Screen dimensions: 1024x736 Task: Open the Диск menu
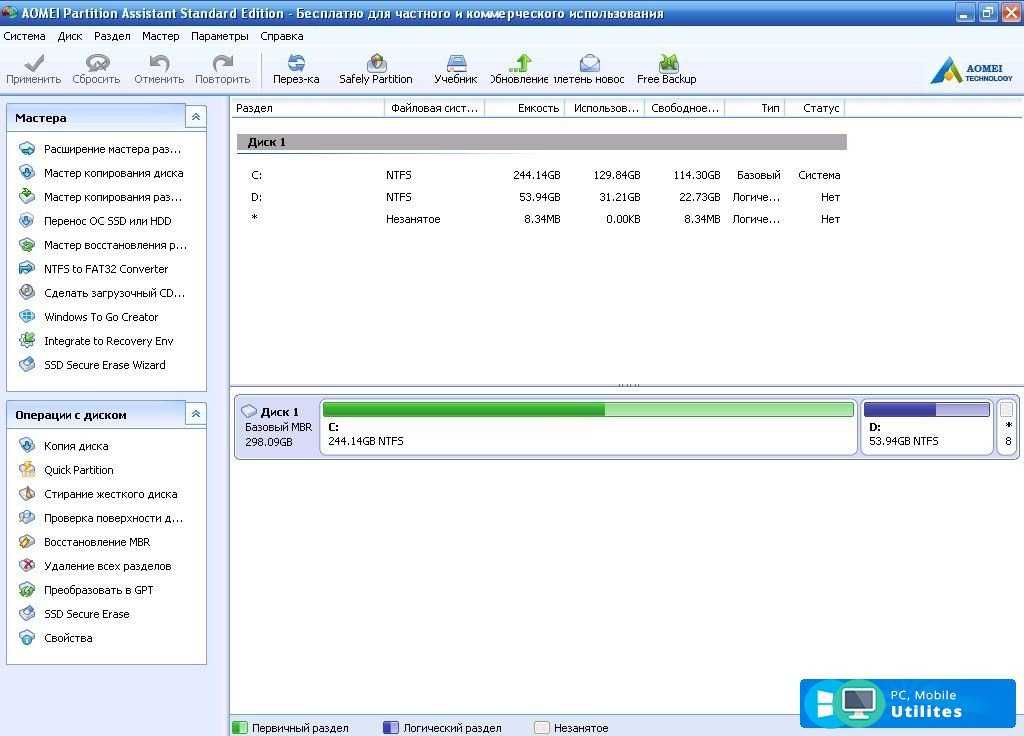tap(70, 36)
